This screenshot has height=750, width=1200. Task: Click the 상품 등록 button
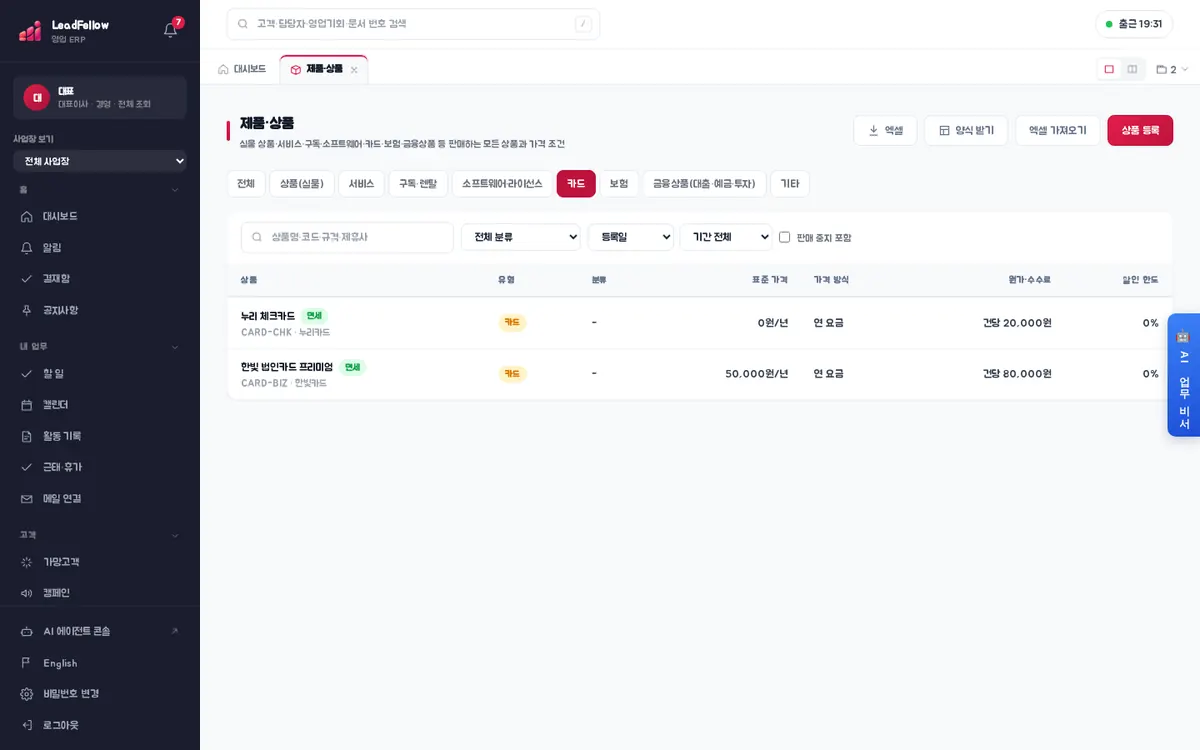pyautogui.click(x=1140, y=131)
